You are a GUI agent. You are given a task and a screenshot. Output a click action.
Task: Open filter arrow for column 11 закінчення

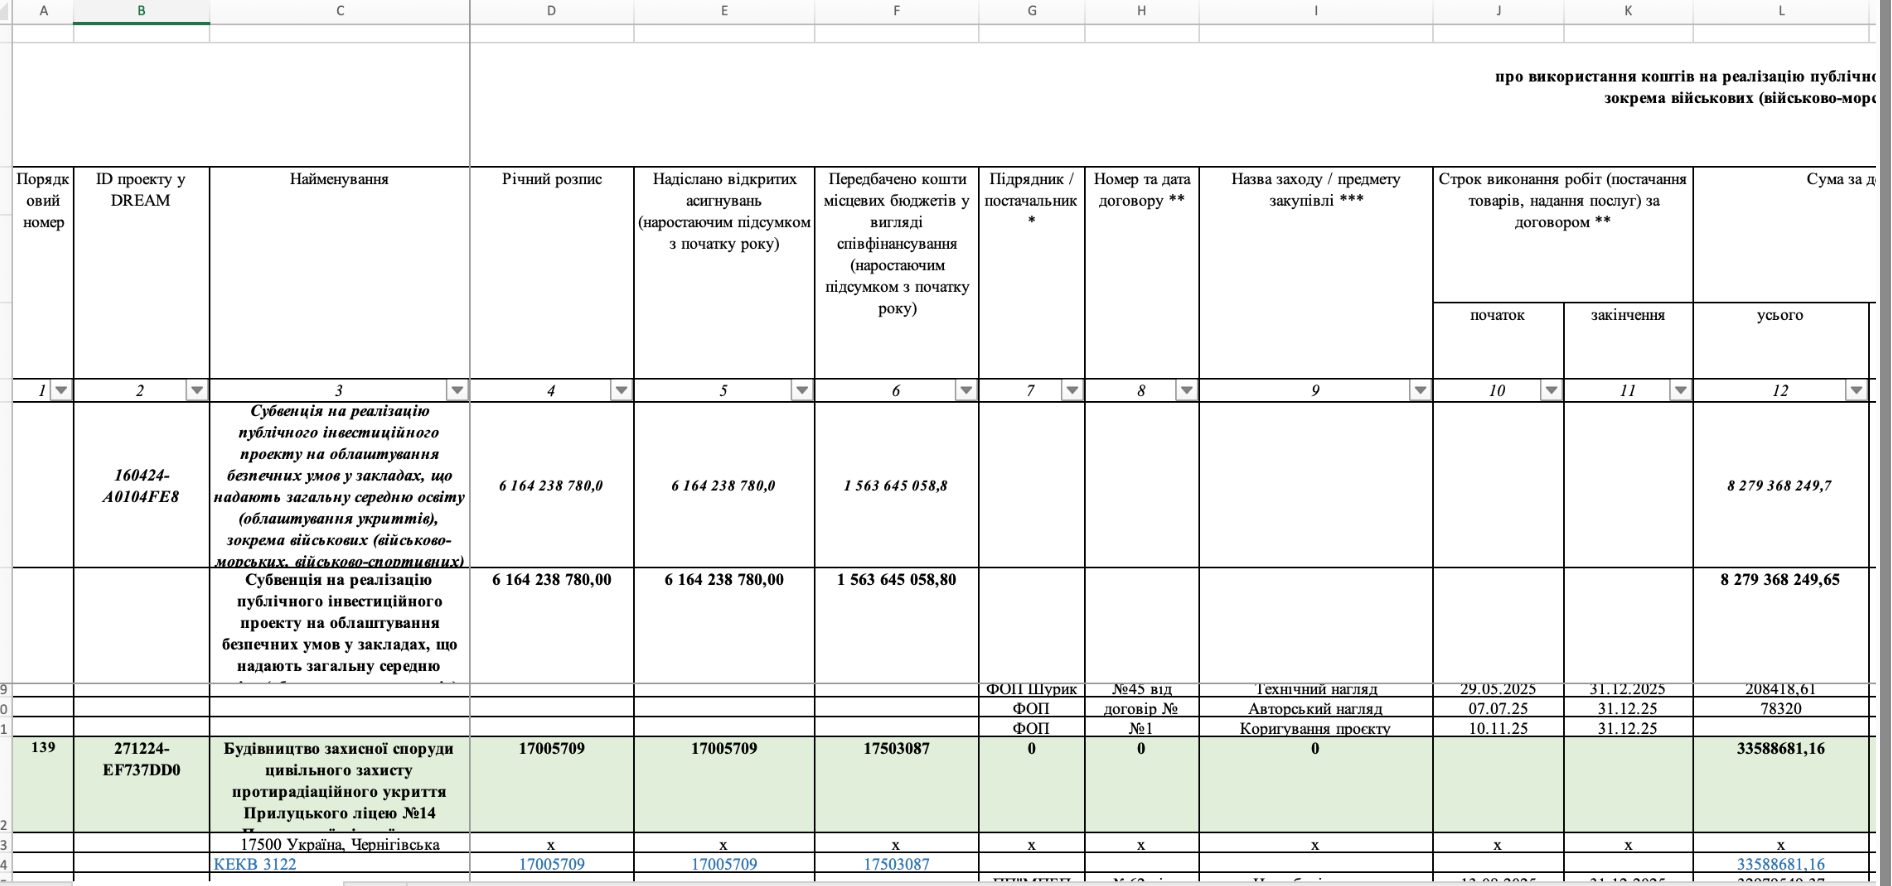point(1680,390)
